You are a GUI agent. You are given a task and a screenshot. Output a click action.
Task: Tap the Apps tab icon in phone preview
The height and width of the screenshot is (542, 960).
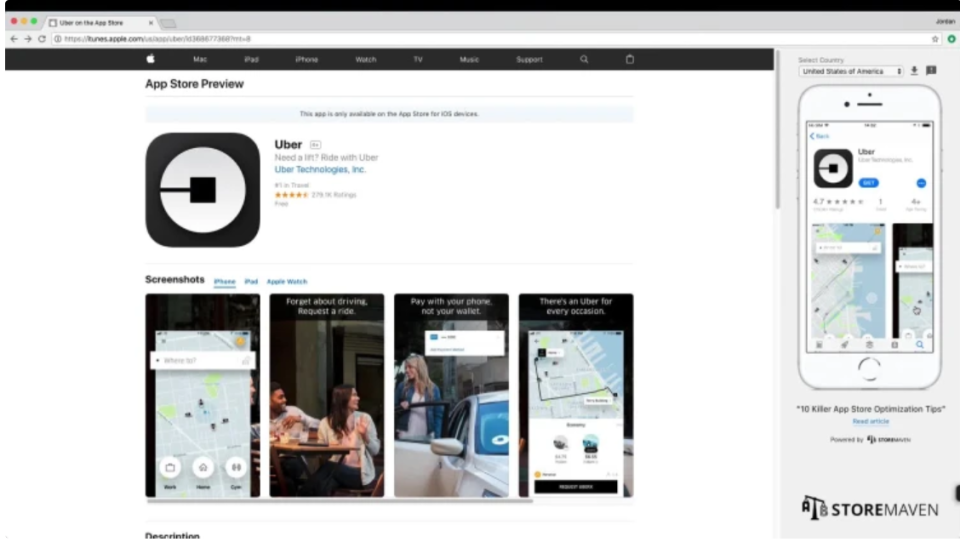(869, 345)
